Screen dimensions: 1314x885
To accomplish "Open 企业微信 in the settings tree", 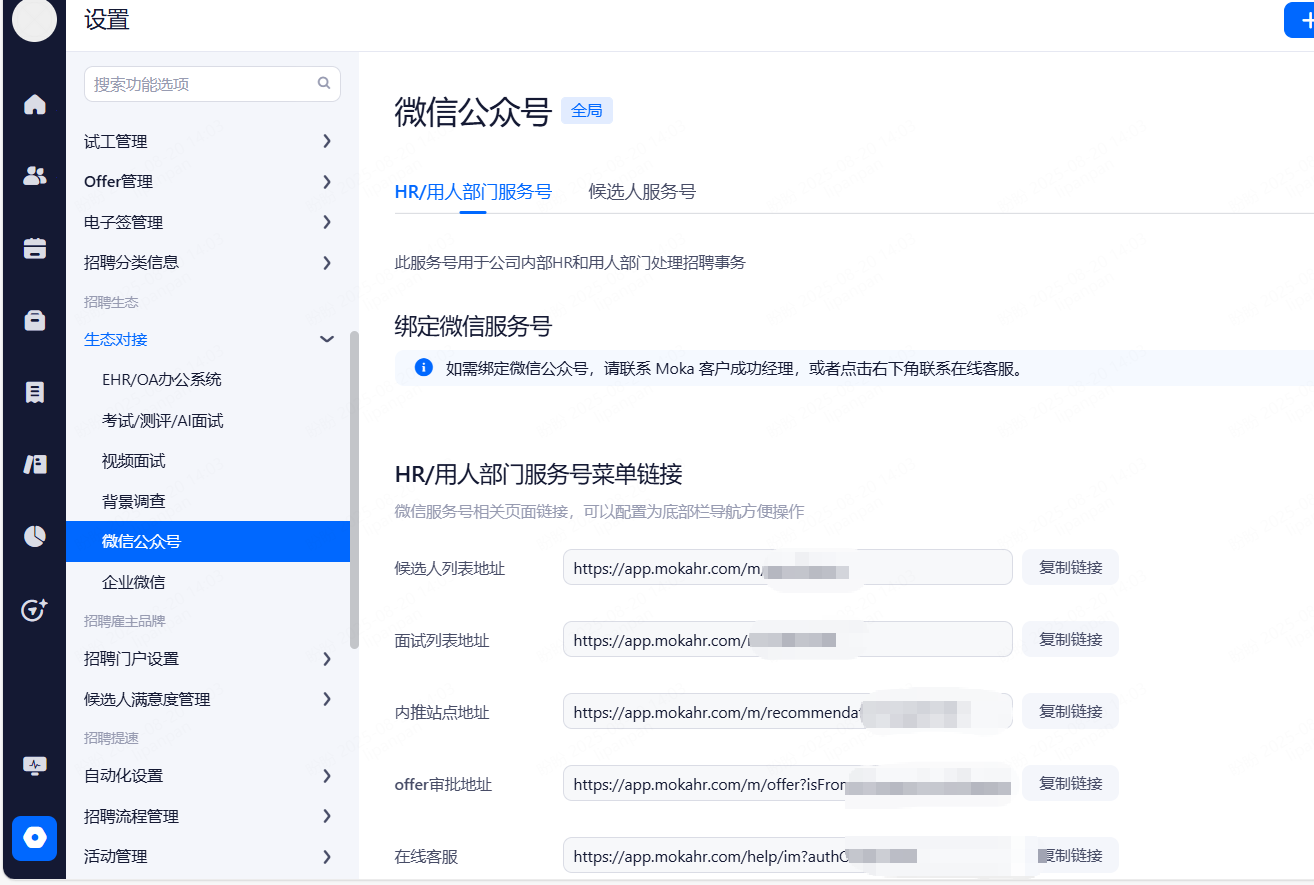I will point(134,582).
